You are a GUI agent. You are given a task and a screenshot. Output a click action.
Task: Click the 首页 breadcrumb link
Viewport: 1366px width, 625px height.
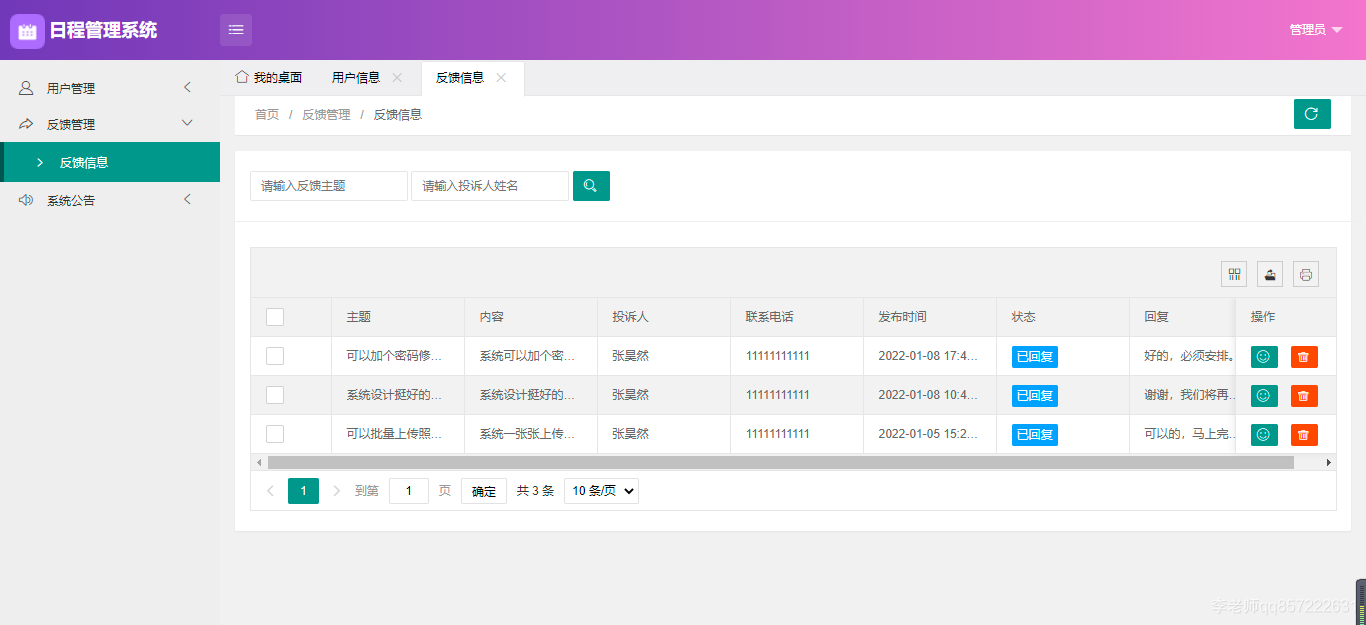[x=267, y=115]
